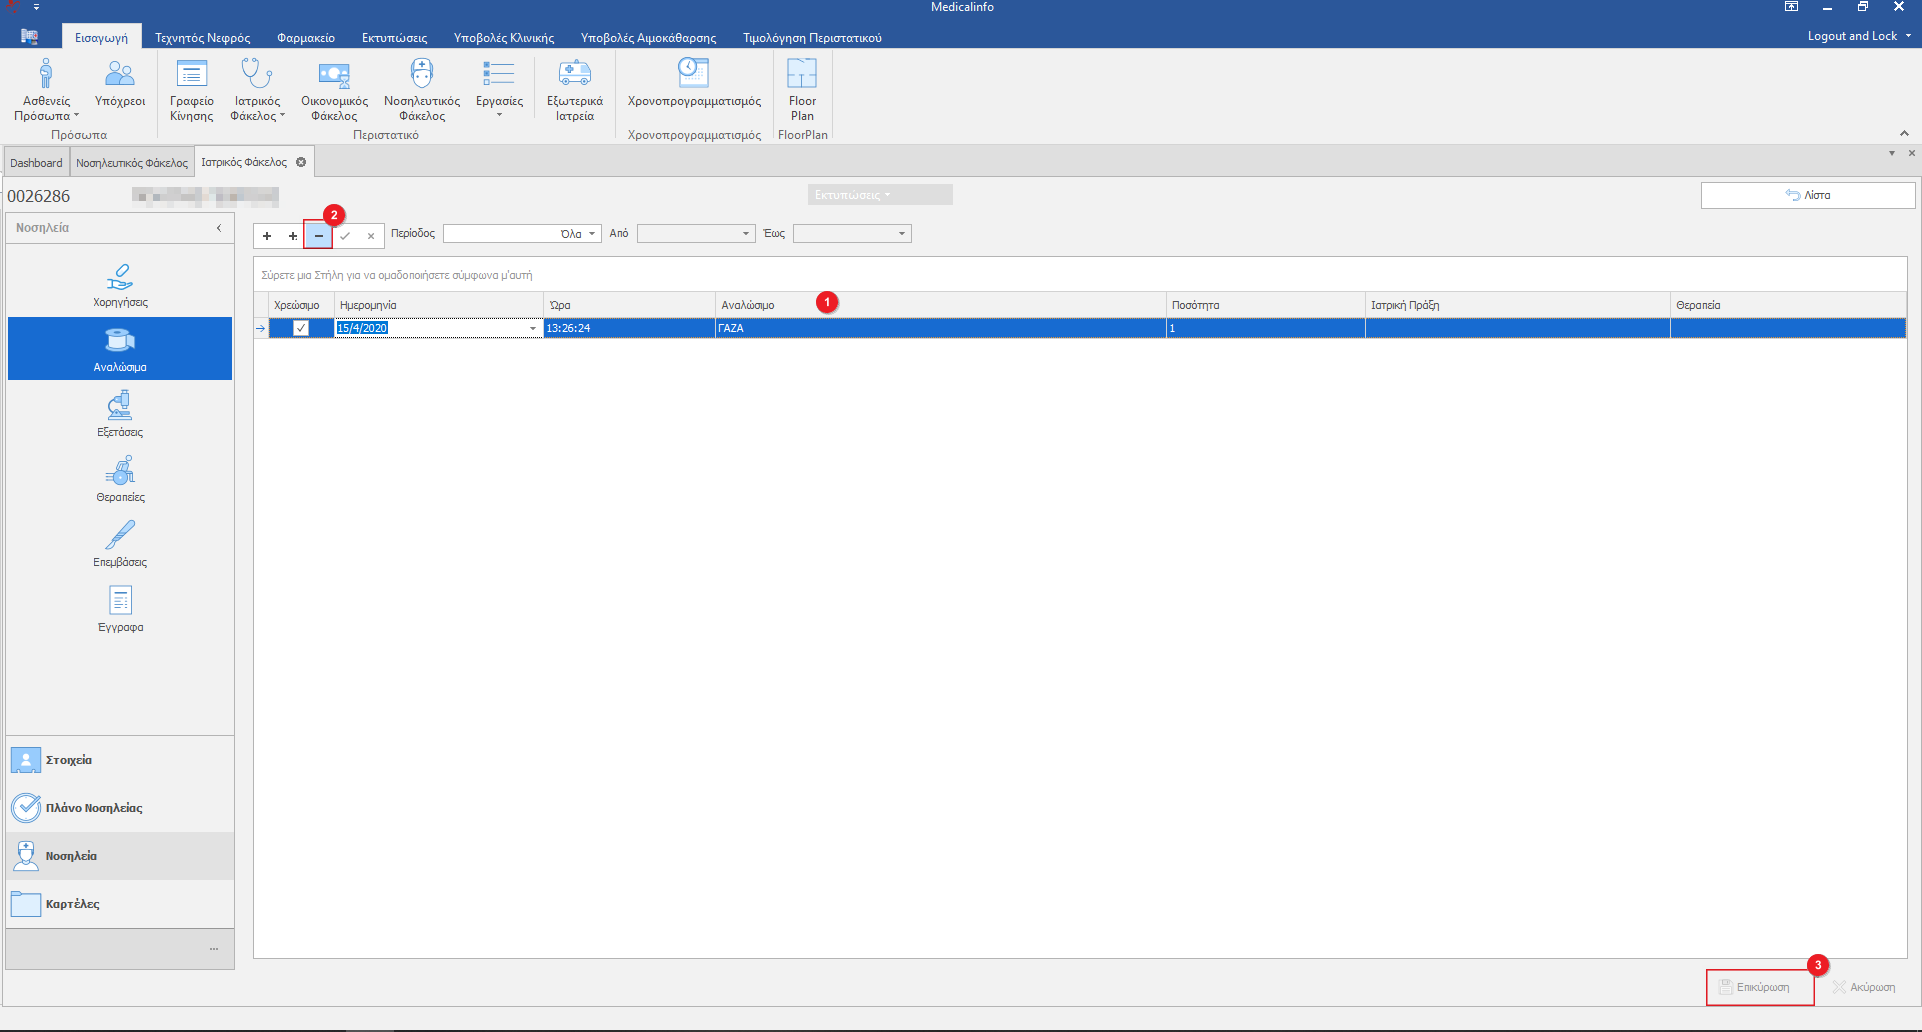Open Γραφείο Κίνησης from the ribbon
Screen dimensions: 1922x1032
[191, 89]
